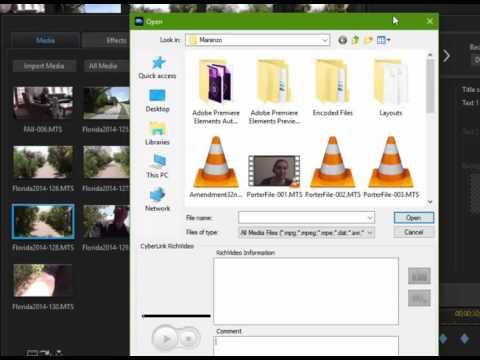Screen dimensions: 480x360
Task: Select PorterFile-002.MTS file
Action: [x=332, y=167]
